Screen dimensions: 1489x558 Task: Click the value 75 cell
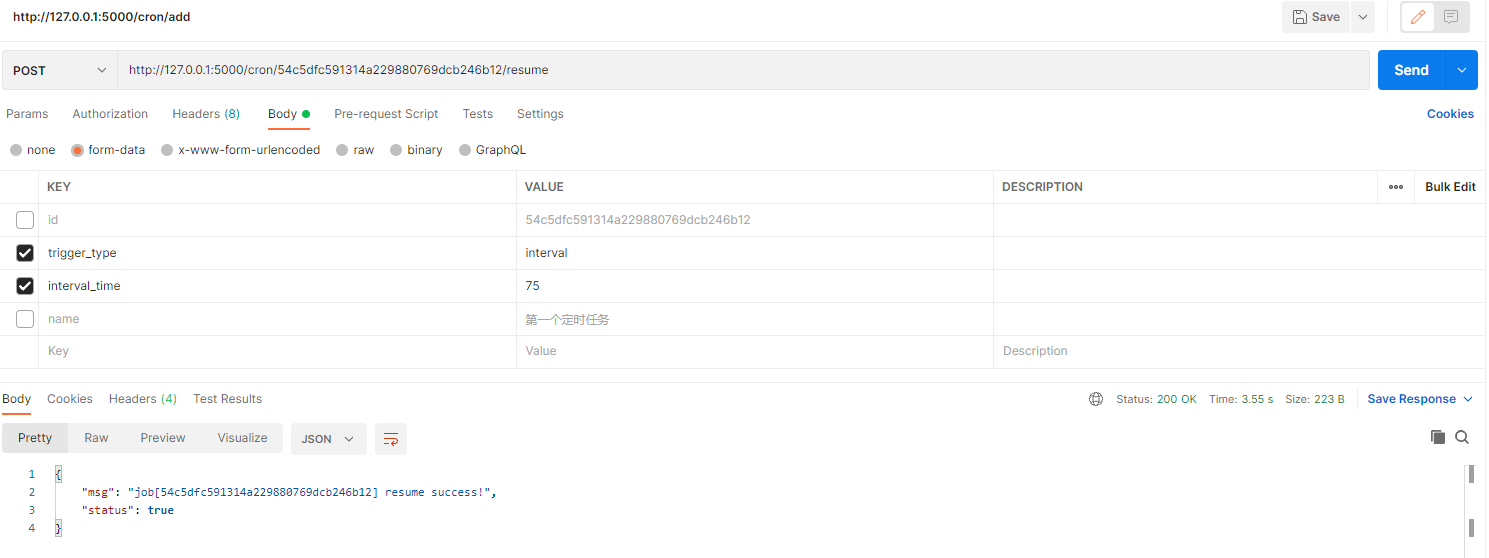click(x=755, y=286)
